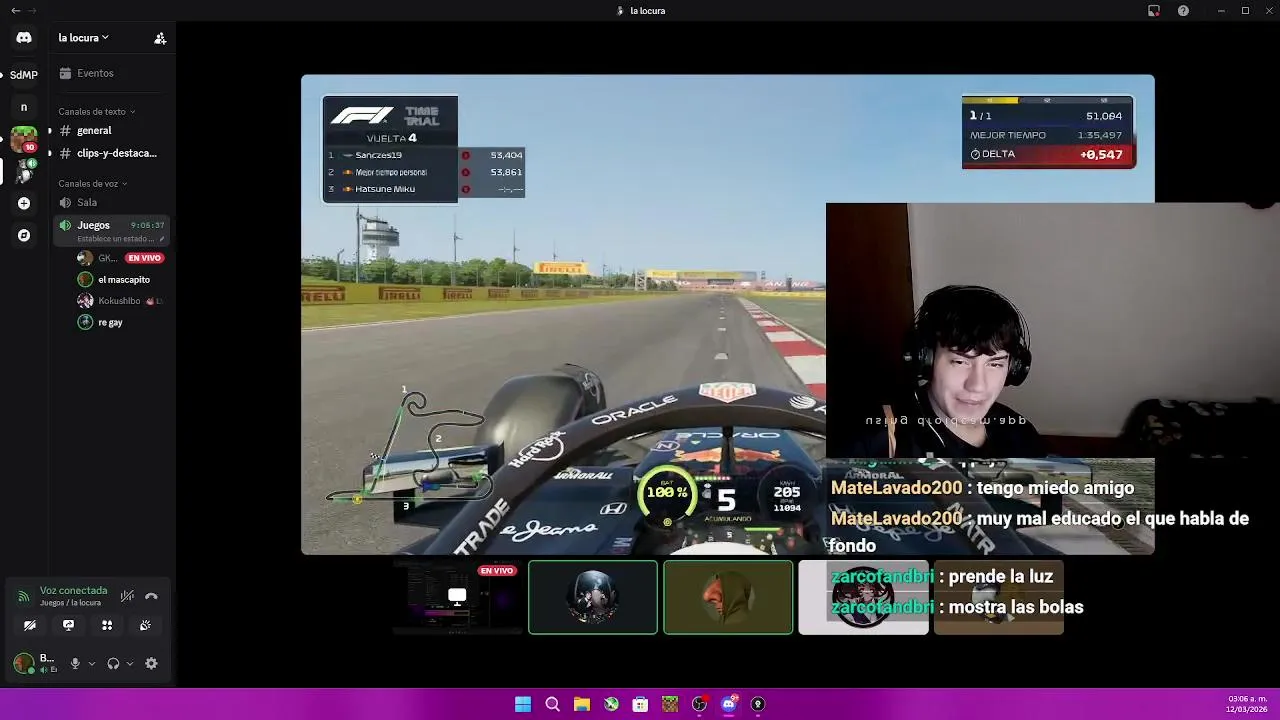The height and width of the screenshot is (720, 1280).
Task: Click the main live stream video
Action: click(728, 314)
